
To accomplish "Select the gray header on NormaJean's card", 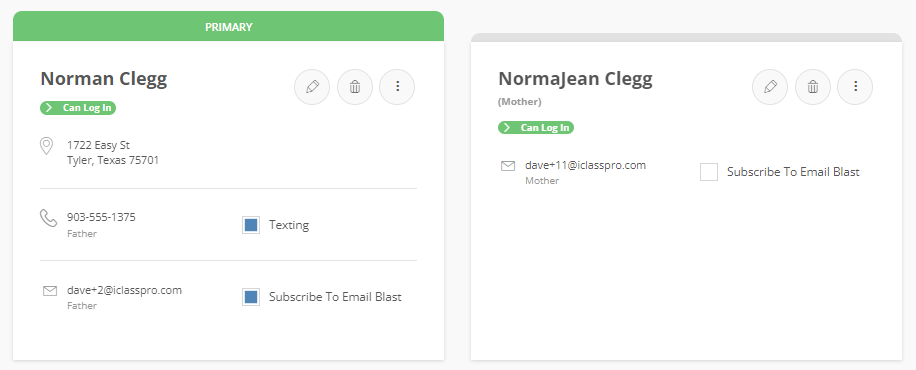I will pyautogui.click(x=686, y=37).
